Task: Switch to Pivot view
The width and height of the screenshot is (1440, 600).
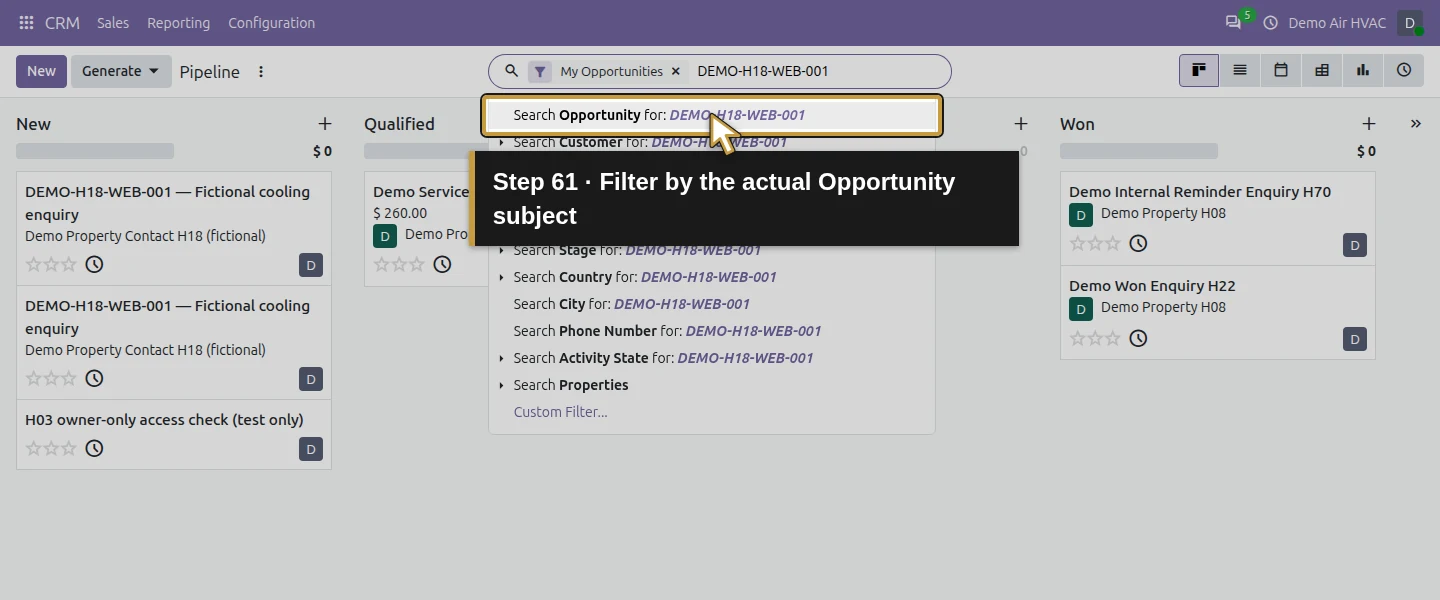Action: 1322,70
